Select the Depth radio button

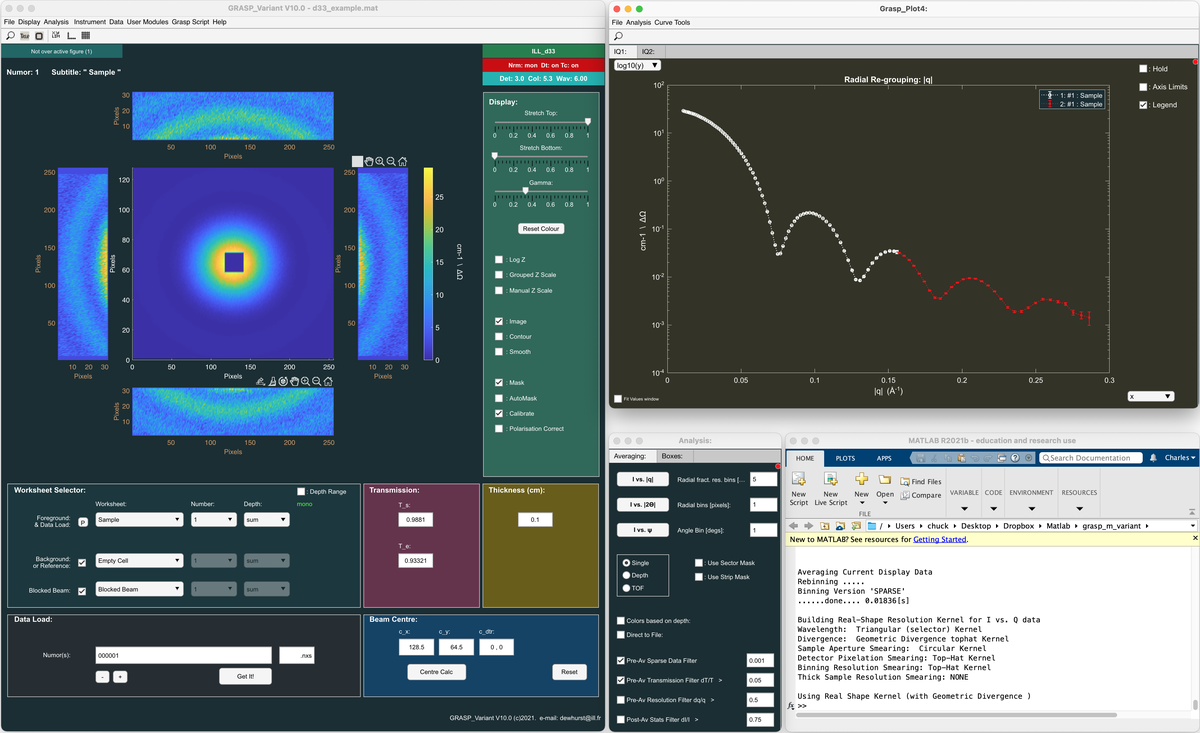tap(627, 575)
